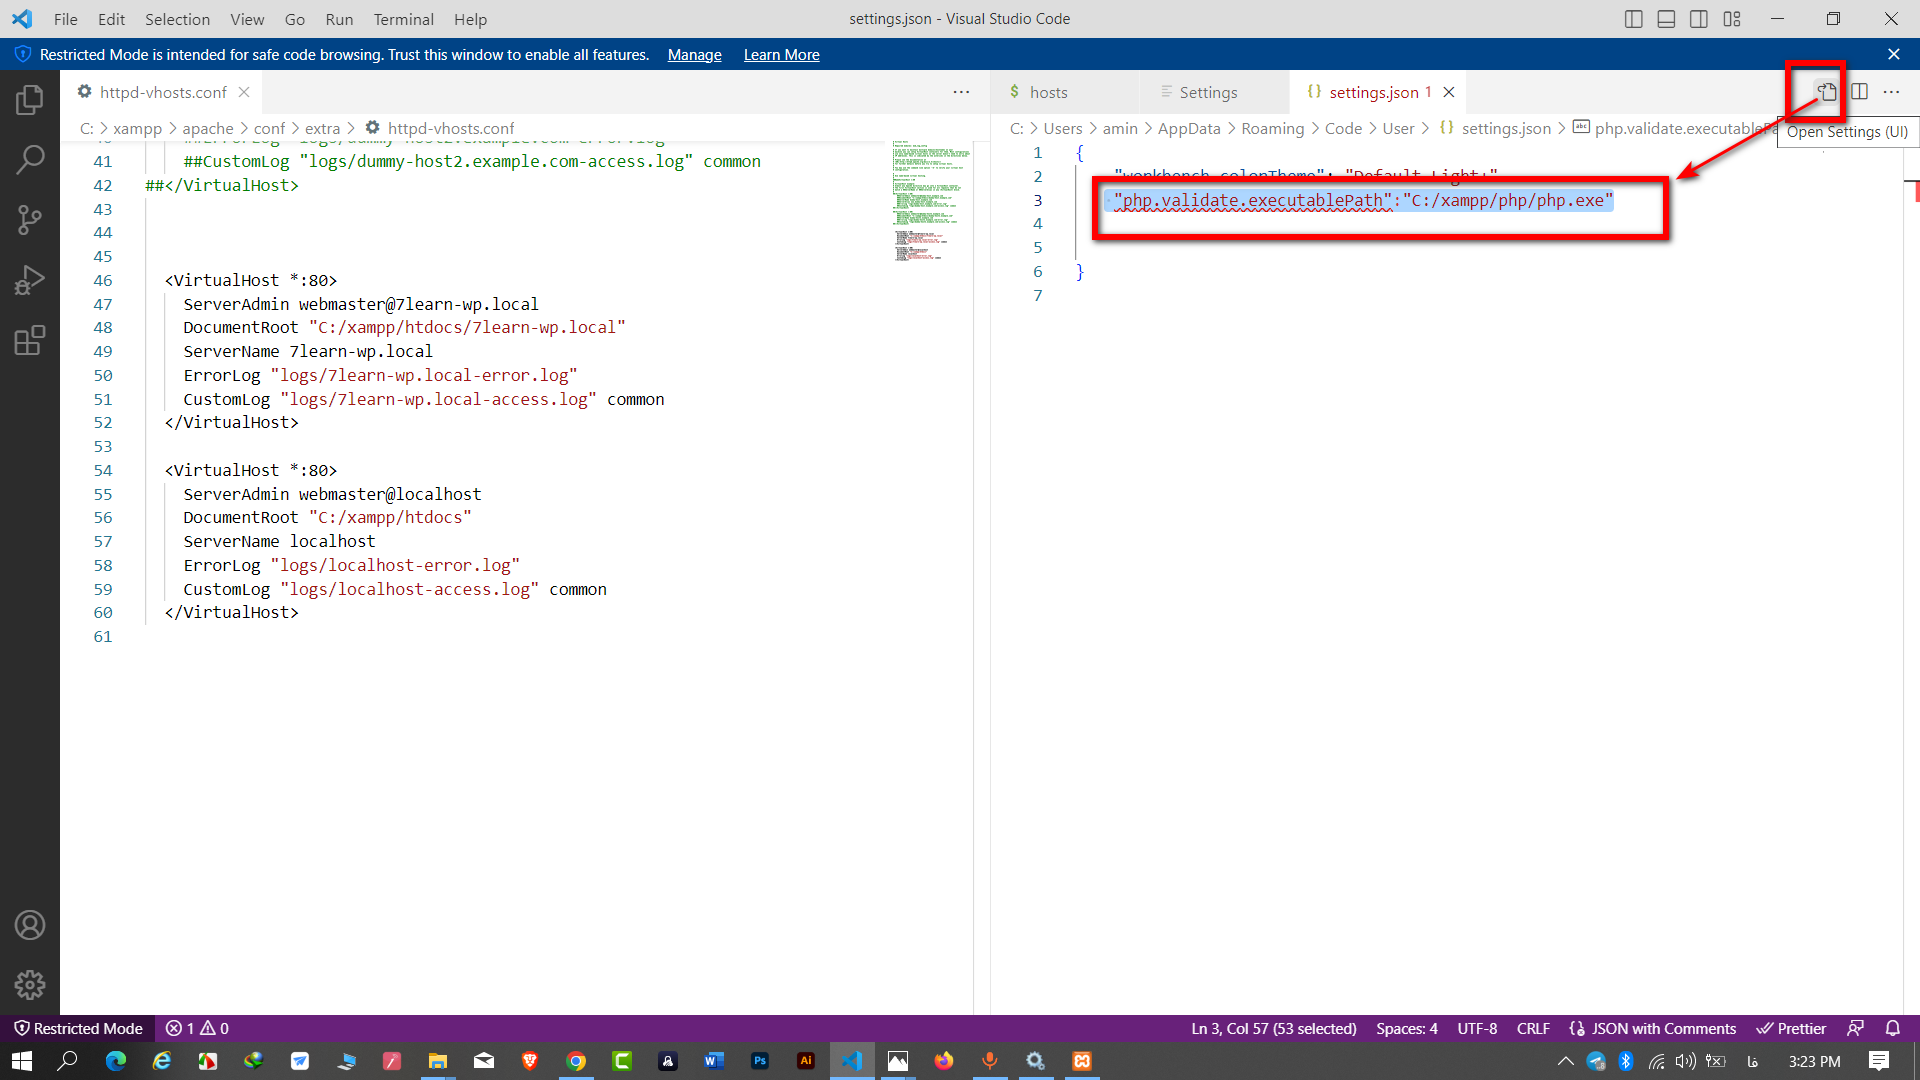
Task: Open More Actions in right editor group
Action: [1891, 92]
